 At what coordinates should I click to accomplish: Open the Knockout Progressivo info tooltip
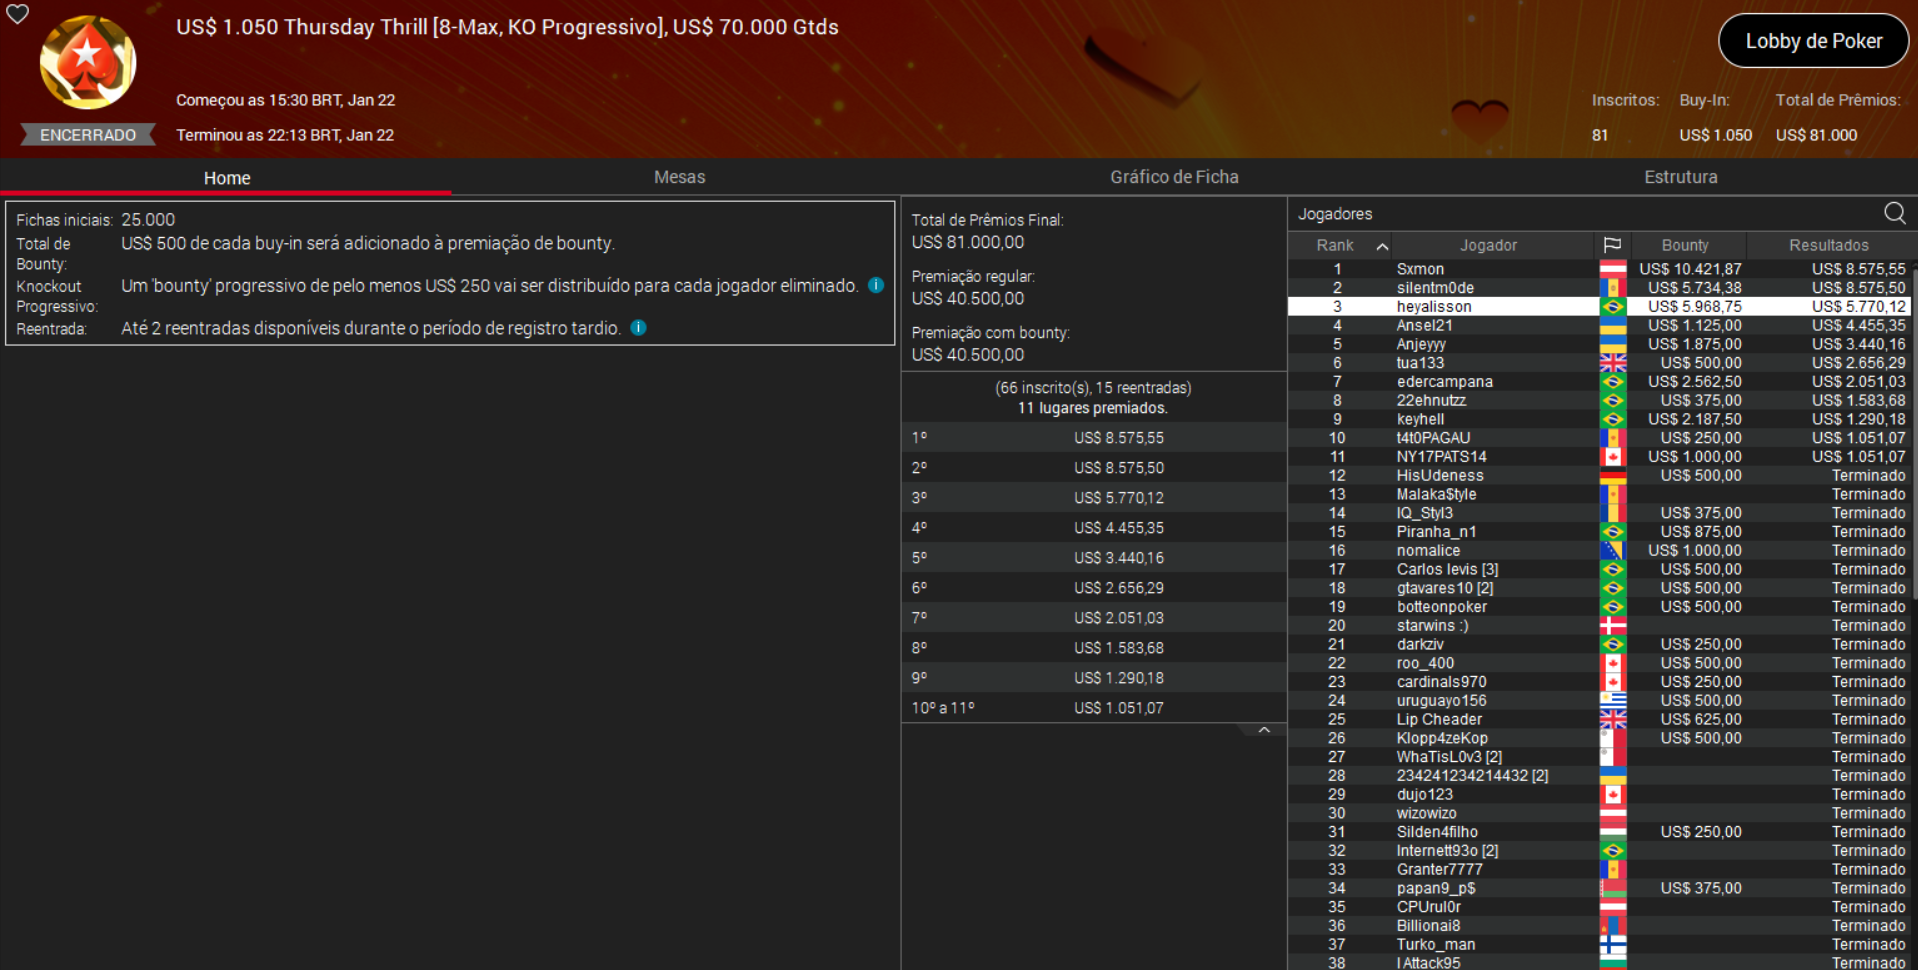(x=877, y=285)
